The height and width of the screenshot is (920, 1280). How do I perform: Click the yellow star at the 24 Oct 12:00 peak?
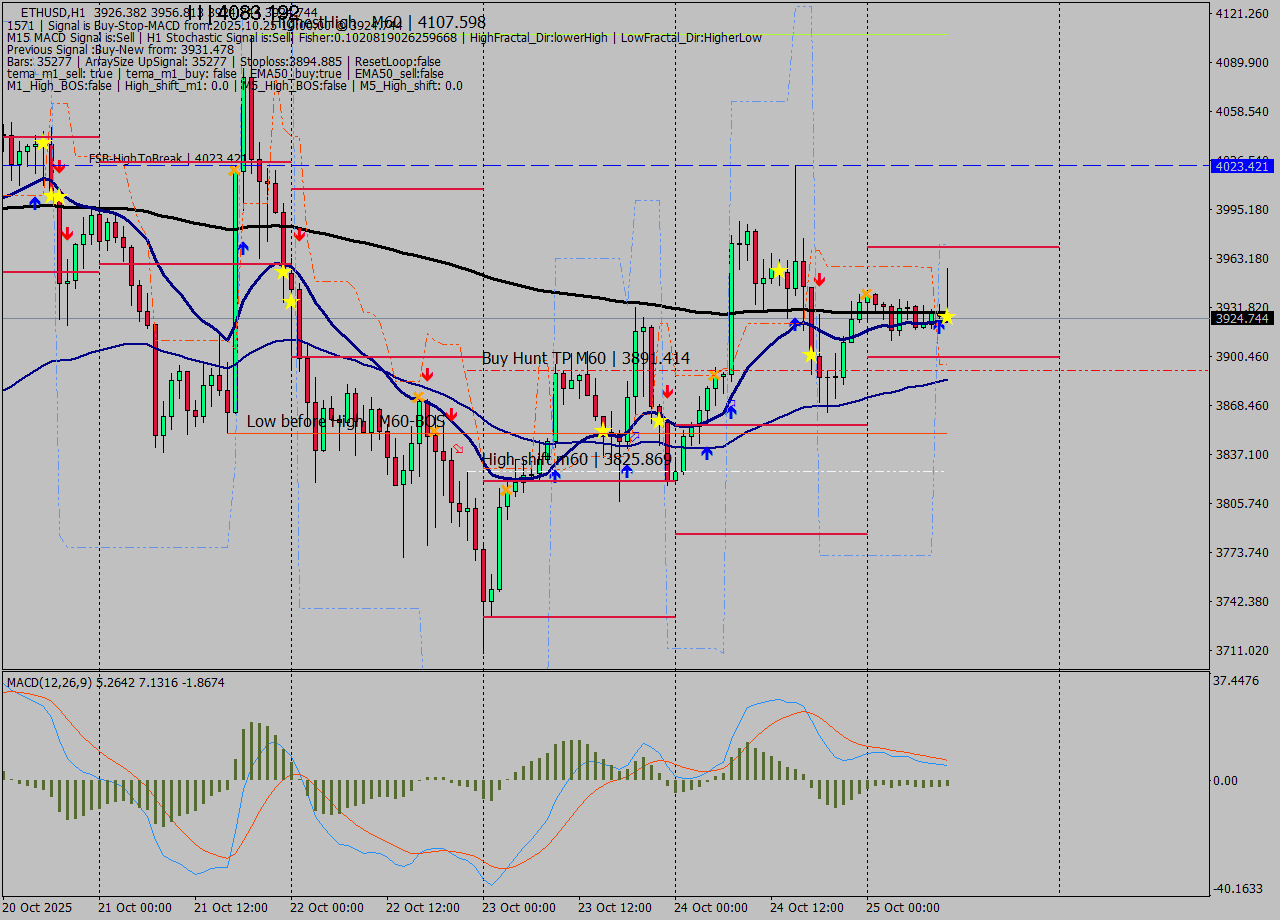778,270
